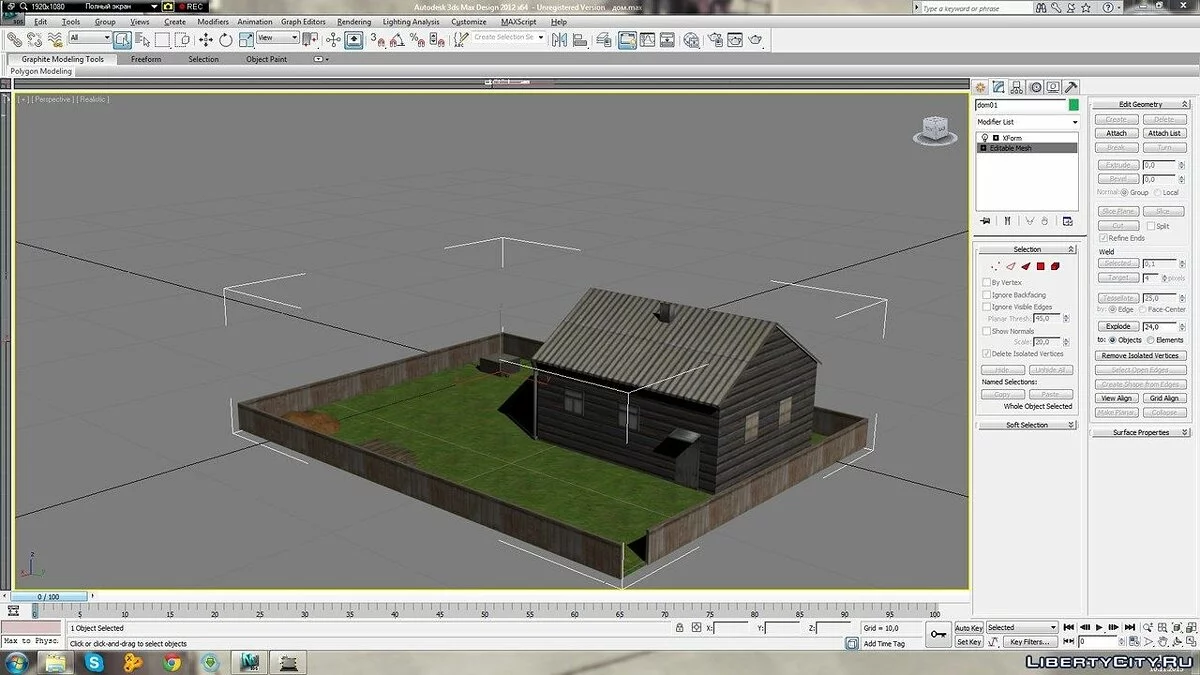
Task: Select Vertex sub-object level icon
Action: pyautogui.click(x=995, y=267)
